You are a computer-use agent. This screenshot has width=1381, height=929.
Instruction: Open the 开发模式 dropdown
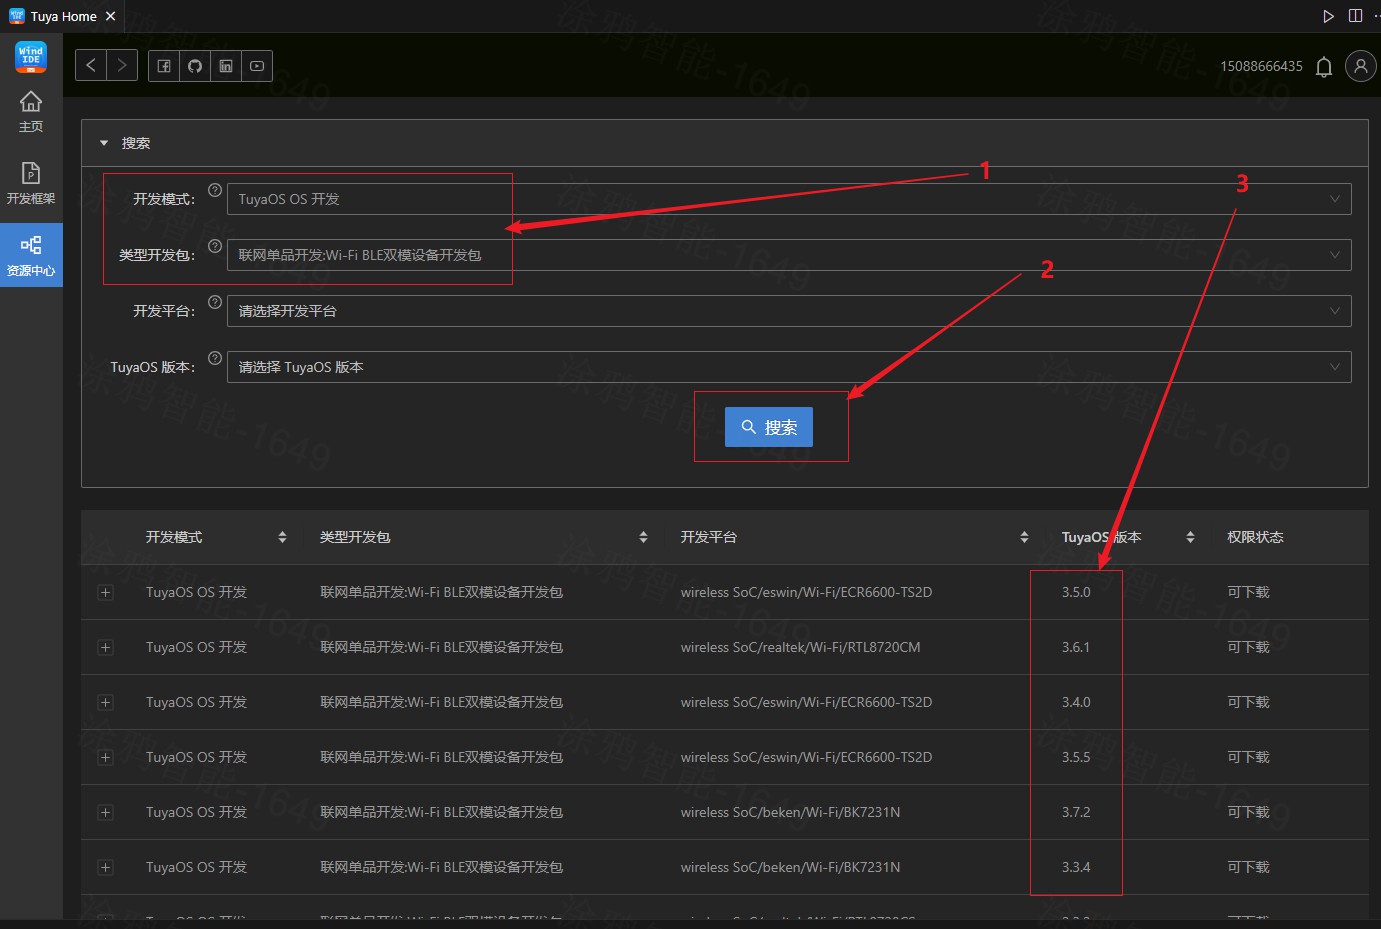789,199
